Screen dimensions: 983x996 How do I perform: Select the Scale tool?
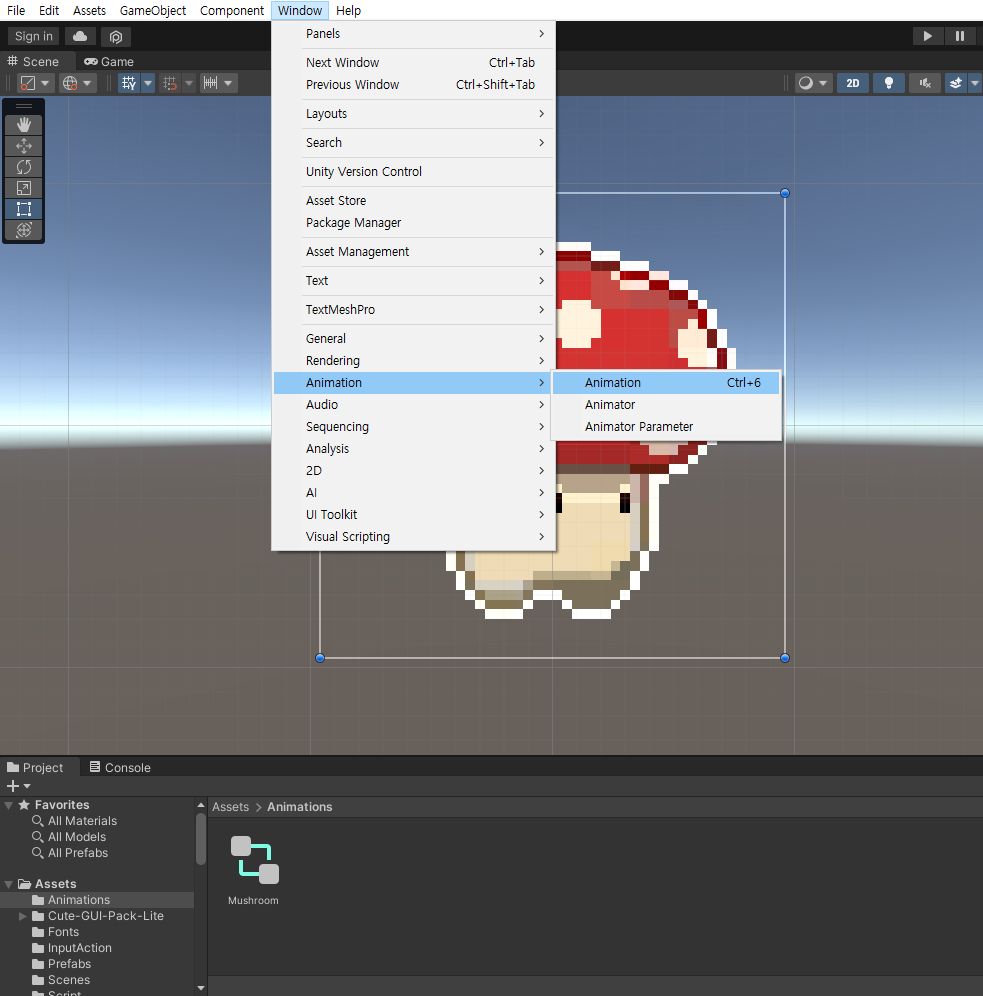24,188
